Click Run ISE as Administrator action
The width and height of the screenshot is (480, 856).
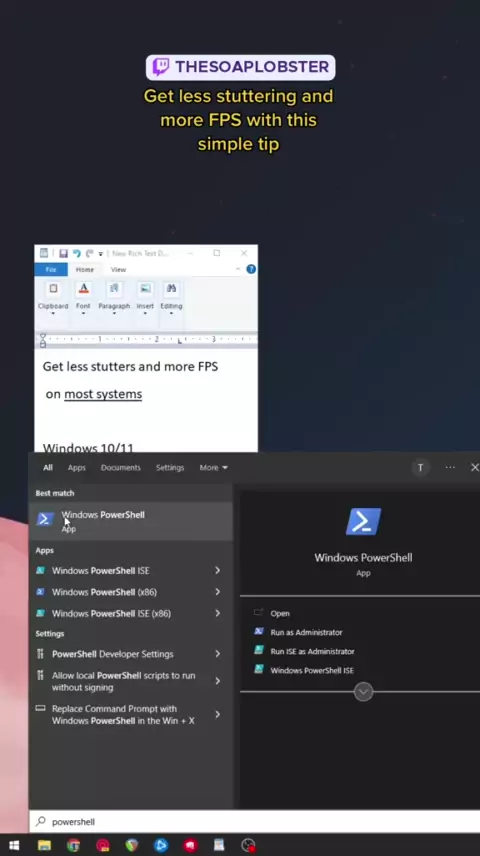[312, 651]
